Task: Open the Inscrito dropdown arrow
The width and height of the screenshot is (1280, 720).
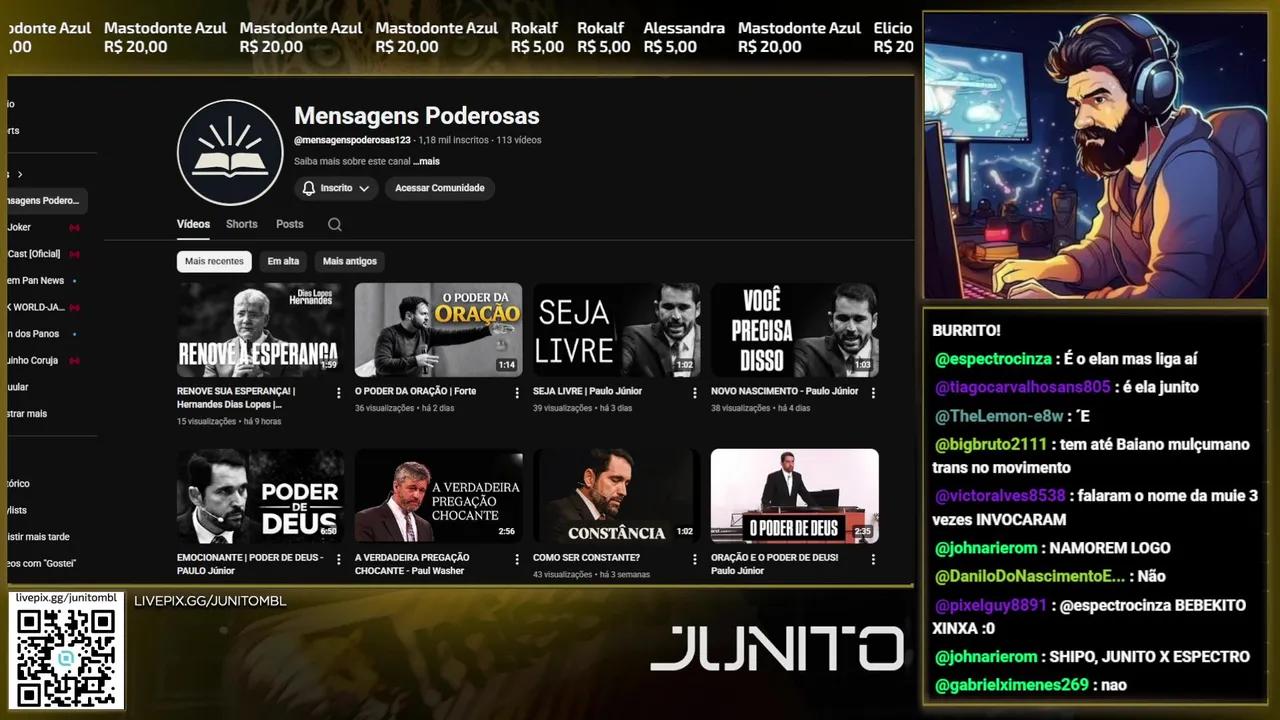Action: click(x=364, y=188)
